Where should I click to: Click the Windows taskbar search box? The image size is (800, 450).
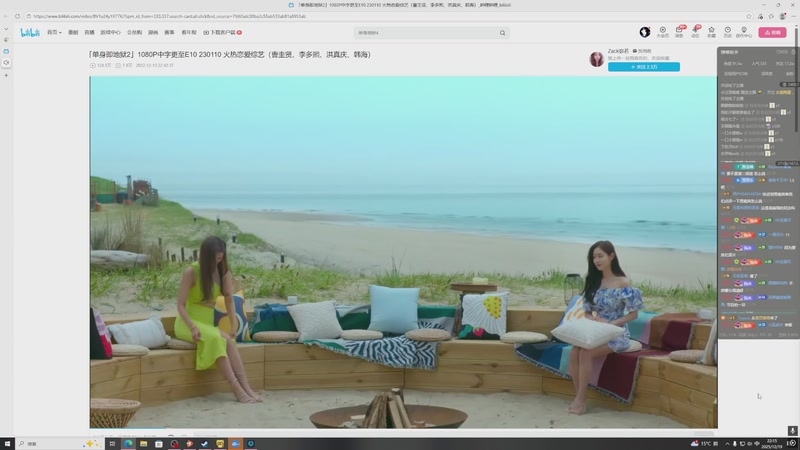click(x=59, y=444)
